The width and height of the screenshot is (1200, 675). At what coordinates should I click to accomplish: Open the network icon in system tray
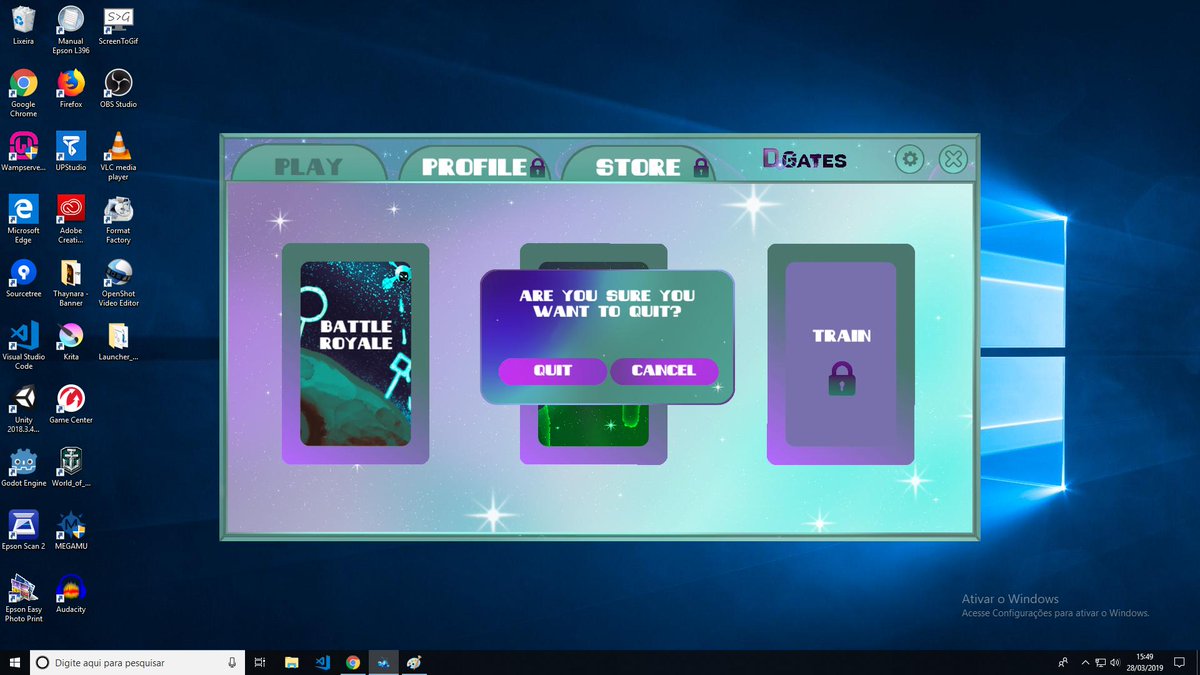click(x=1100, y=662)
